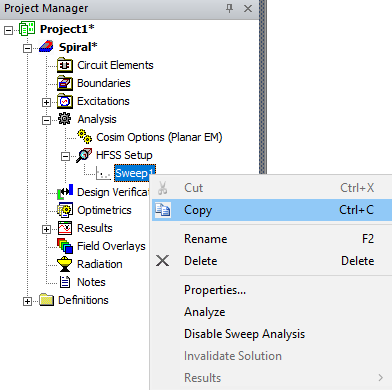Choose Rename from the context menu
This screenshot has height=390, width=392.
[x=272, y=239]
